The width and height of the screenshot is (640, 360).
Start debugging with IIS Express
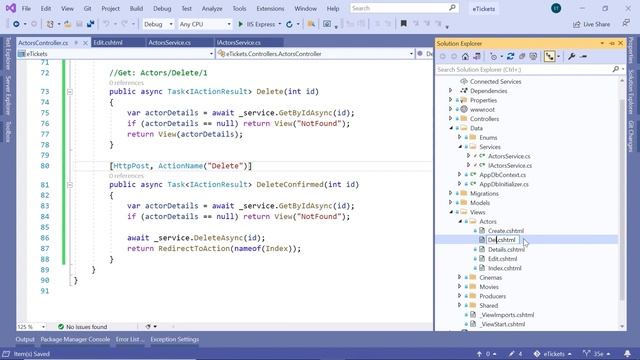[256, 24]
